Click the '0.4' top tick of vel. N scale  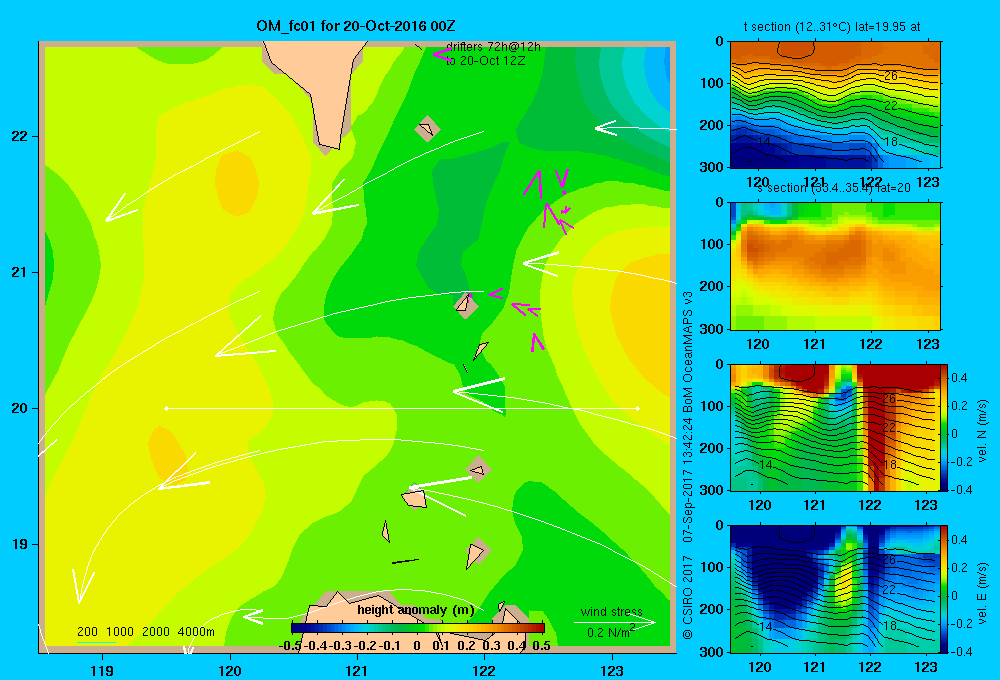coord(959,378)
